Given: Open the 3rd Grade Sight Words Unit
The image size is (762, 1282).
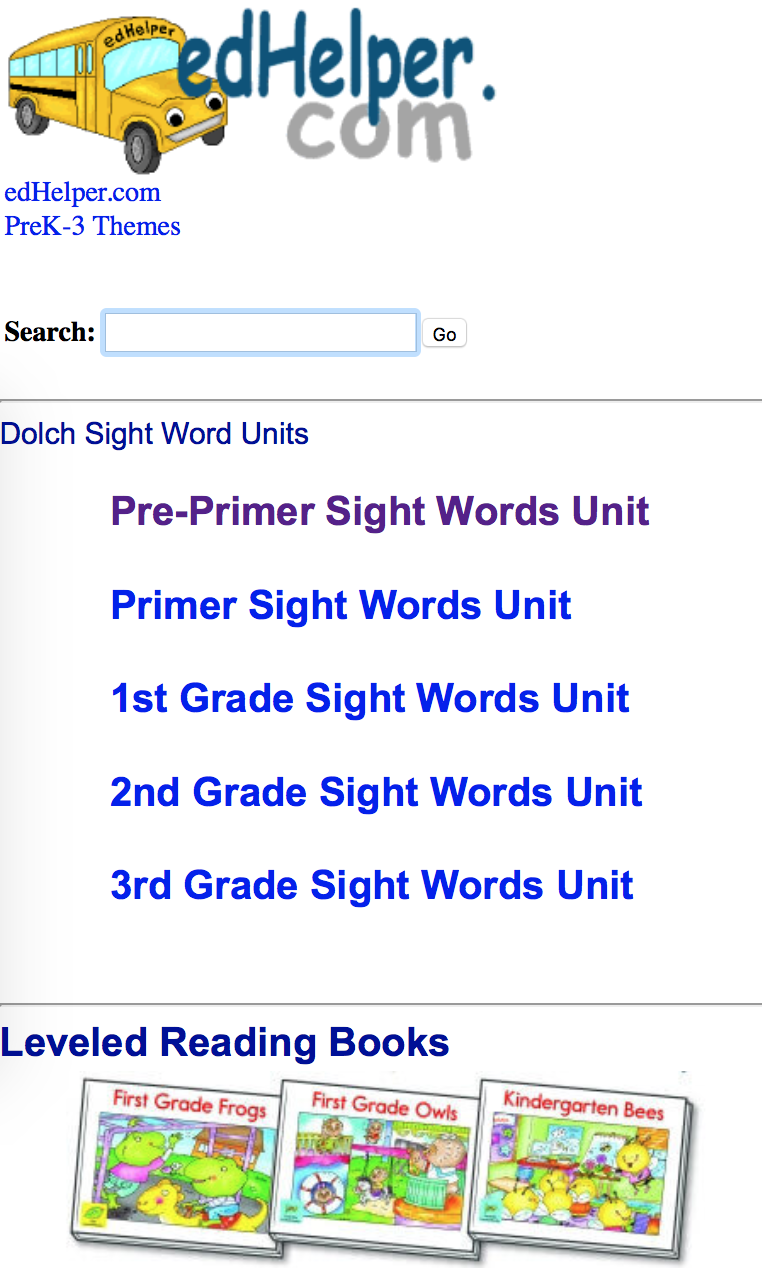Looking at the screenshot, I should 373,885.
